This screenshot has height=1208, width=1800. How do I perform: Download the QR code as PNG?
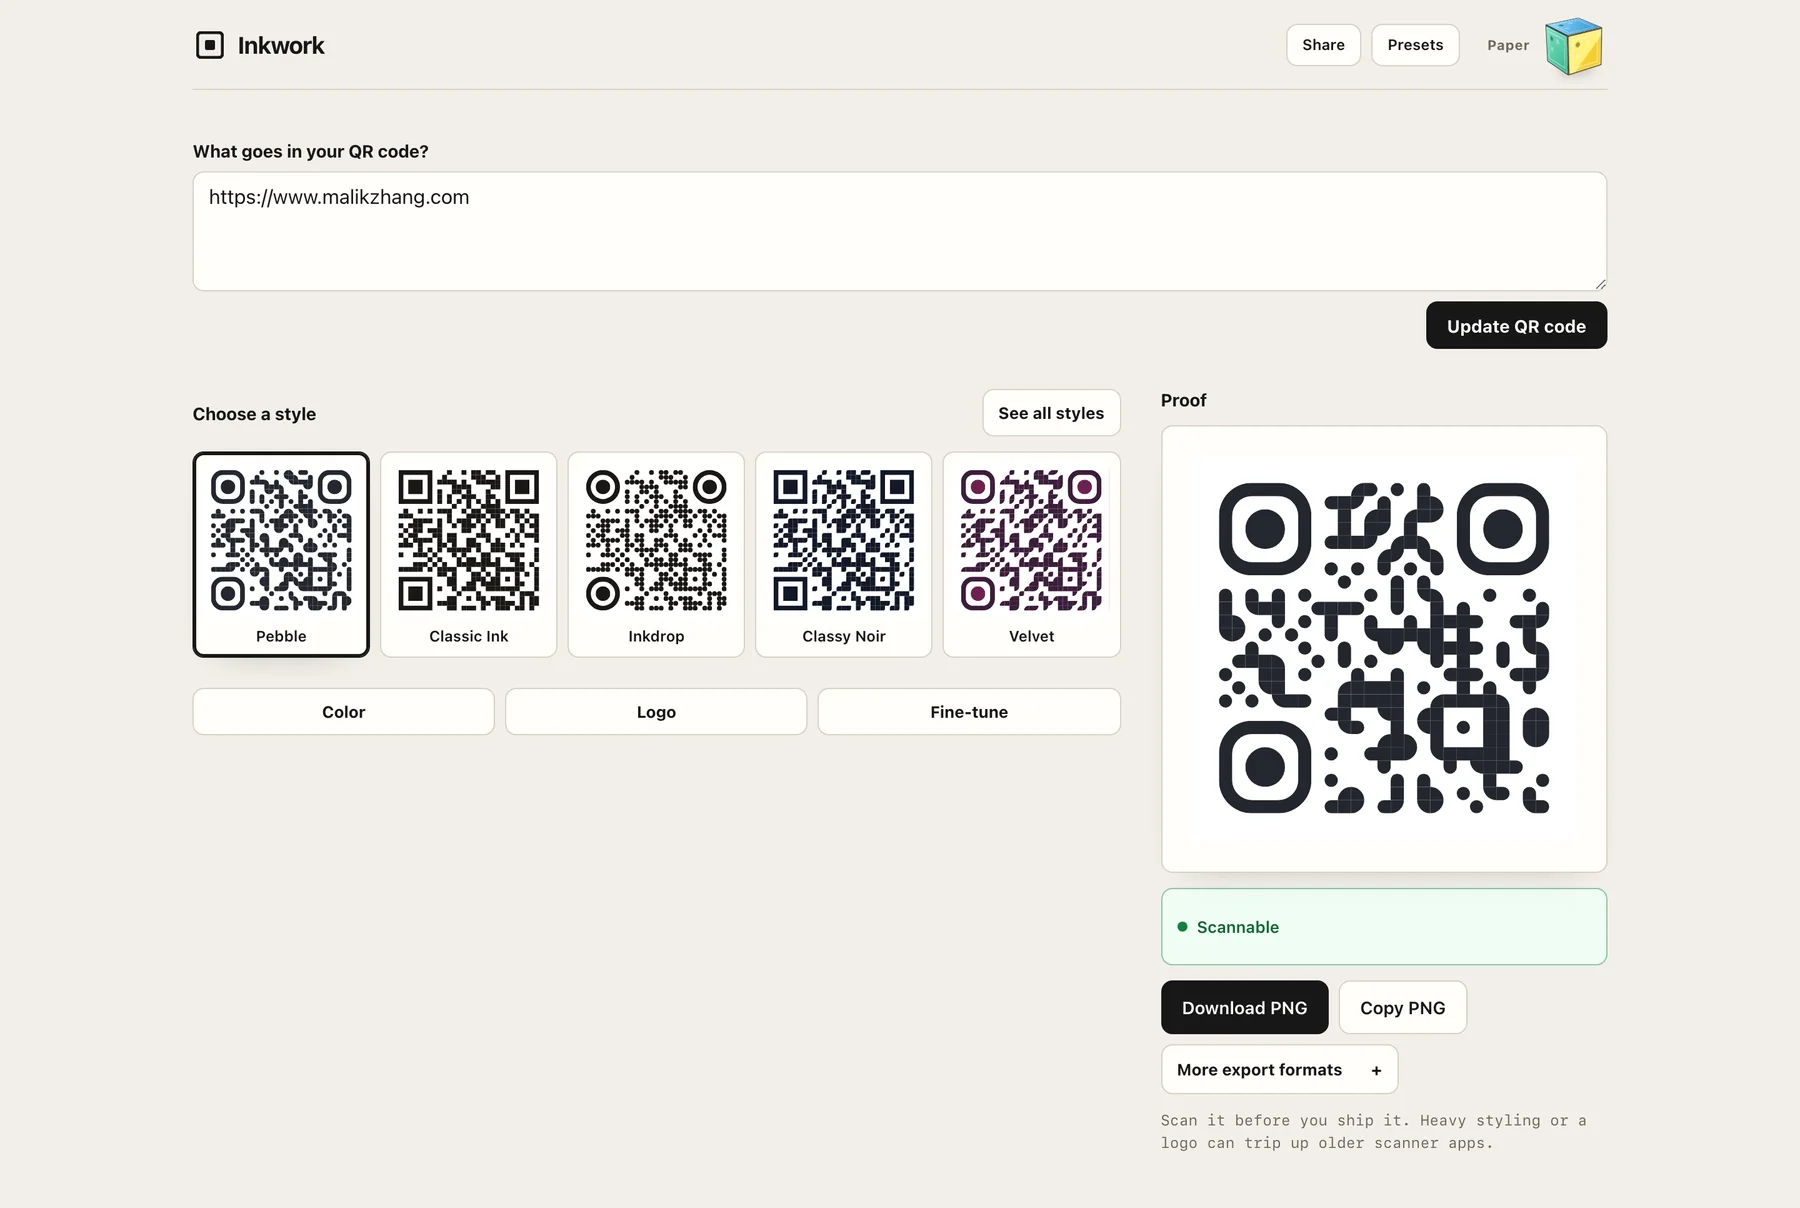click(x=1244, y=1007)
